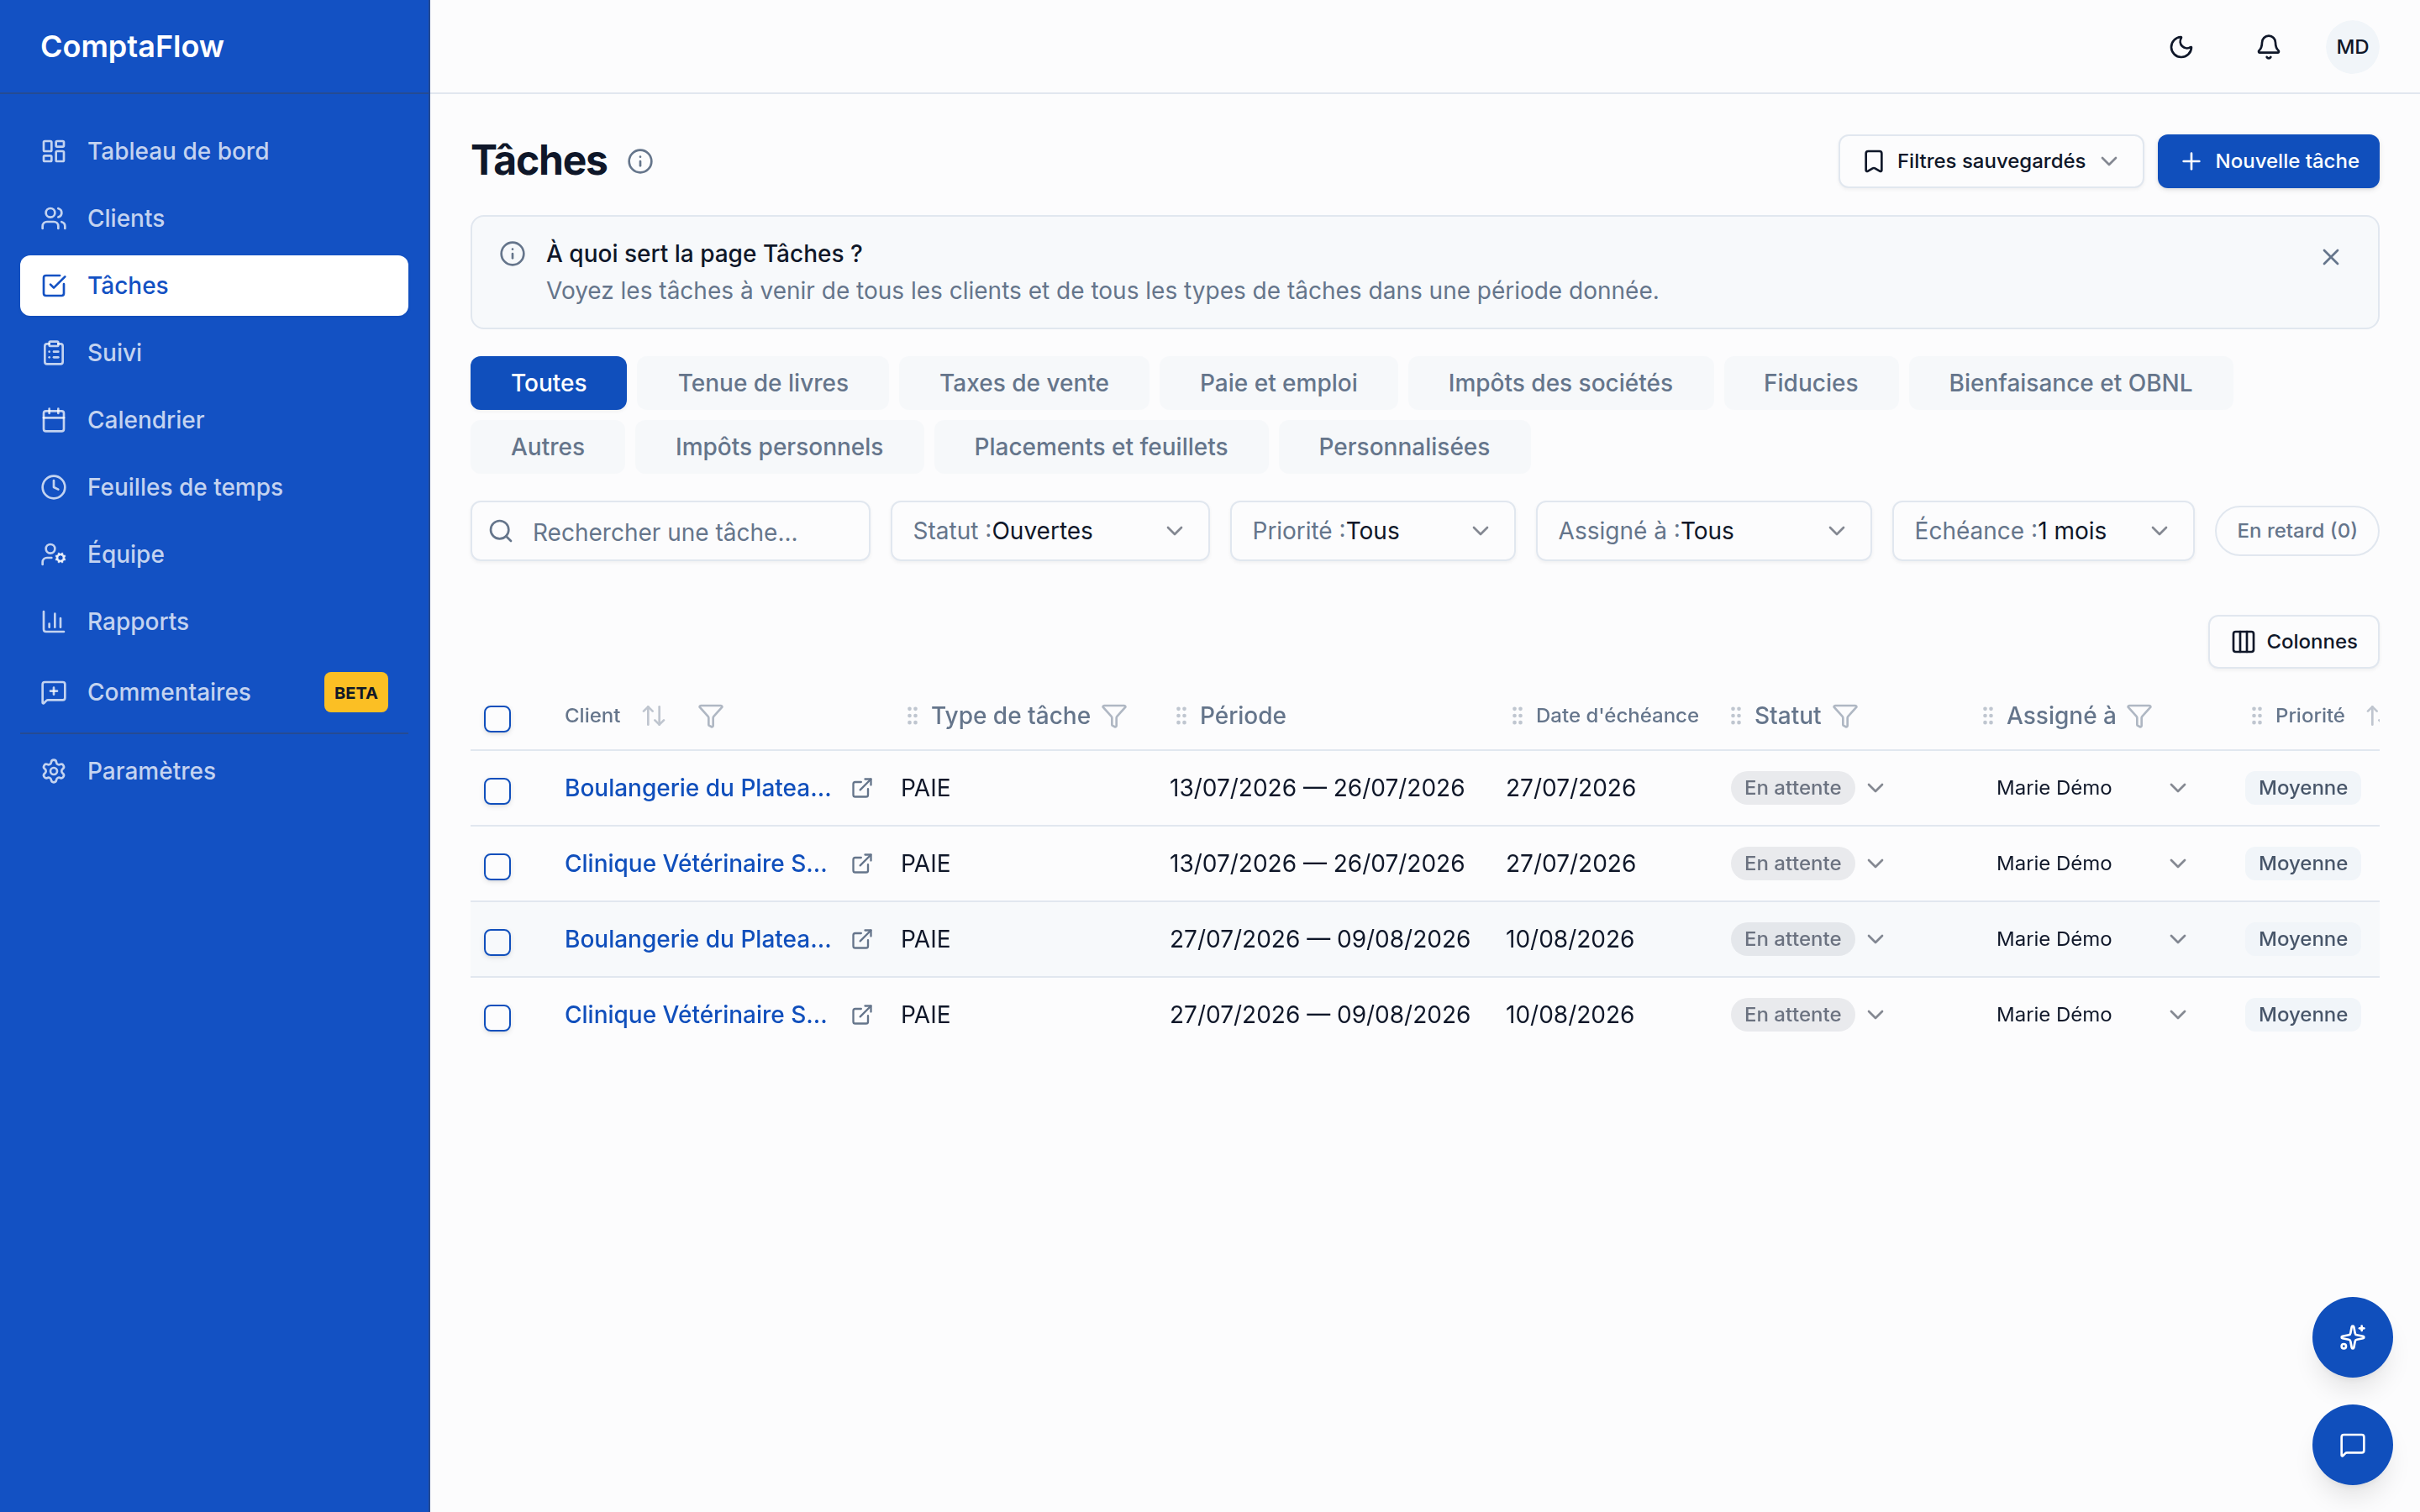The height and width of the screenshot is (1512, 2420).
Task: Open filter icon on Statut column header
Action: coord(1846,715)
